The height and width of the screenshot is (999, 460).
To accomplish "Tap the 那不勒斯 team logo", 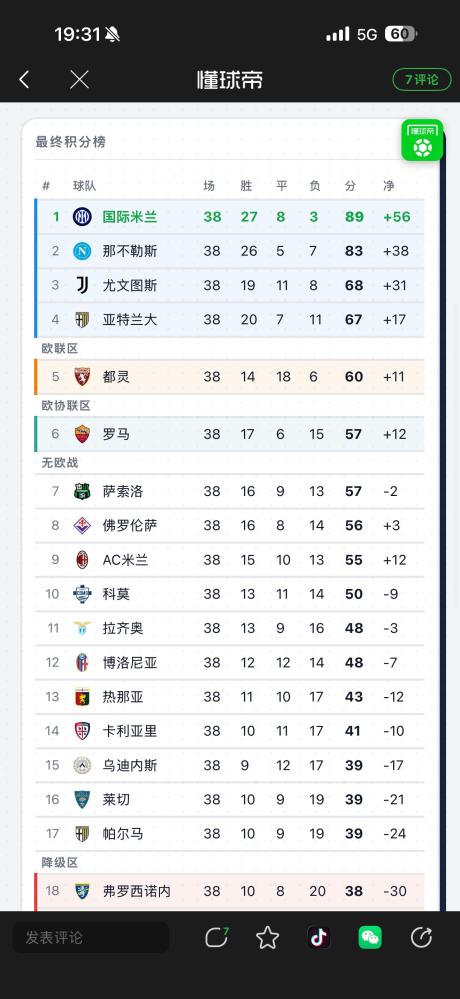I will click(x=82, y=251).
